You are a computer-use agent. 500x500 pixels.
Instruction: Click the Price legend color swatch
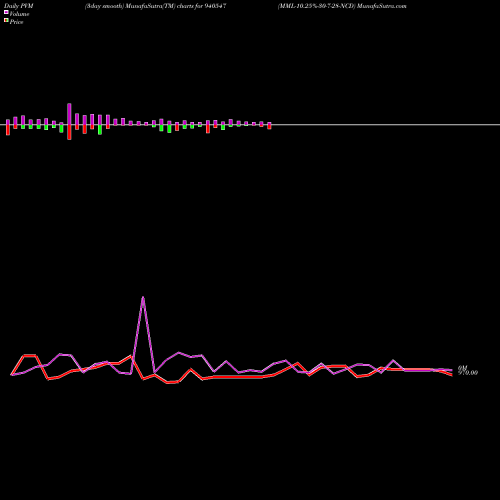click(6, 20)
